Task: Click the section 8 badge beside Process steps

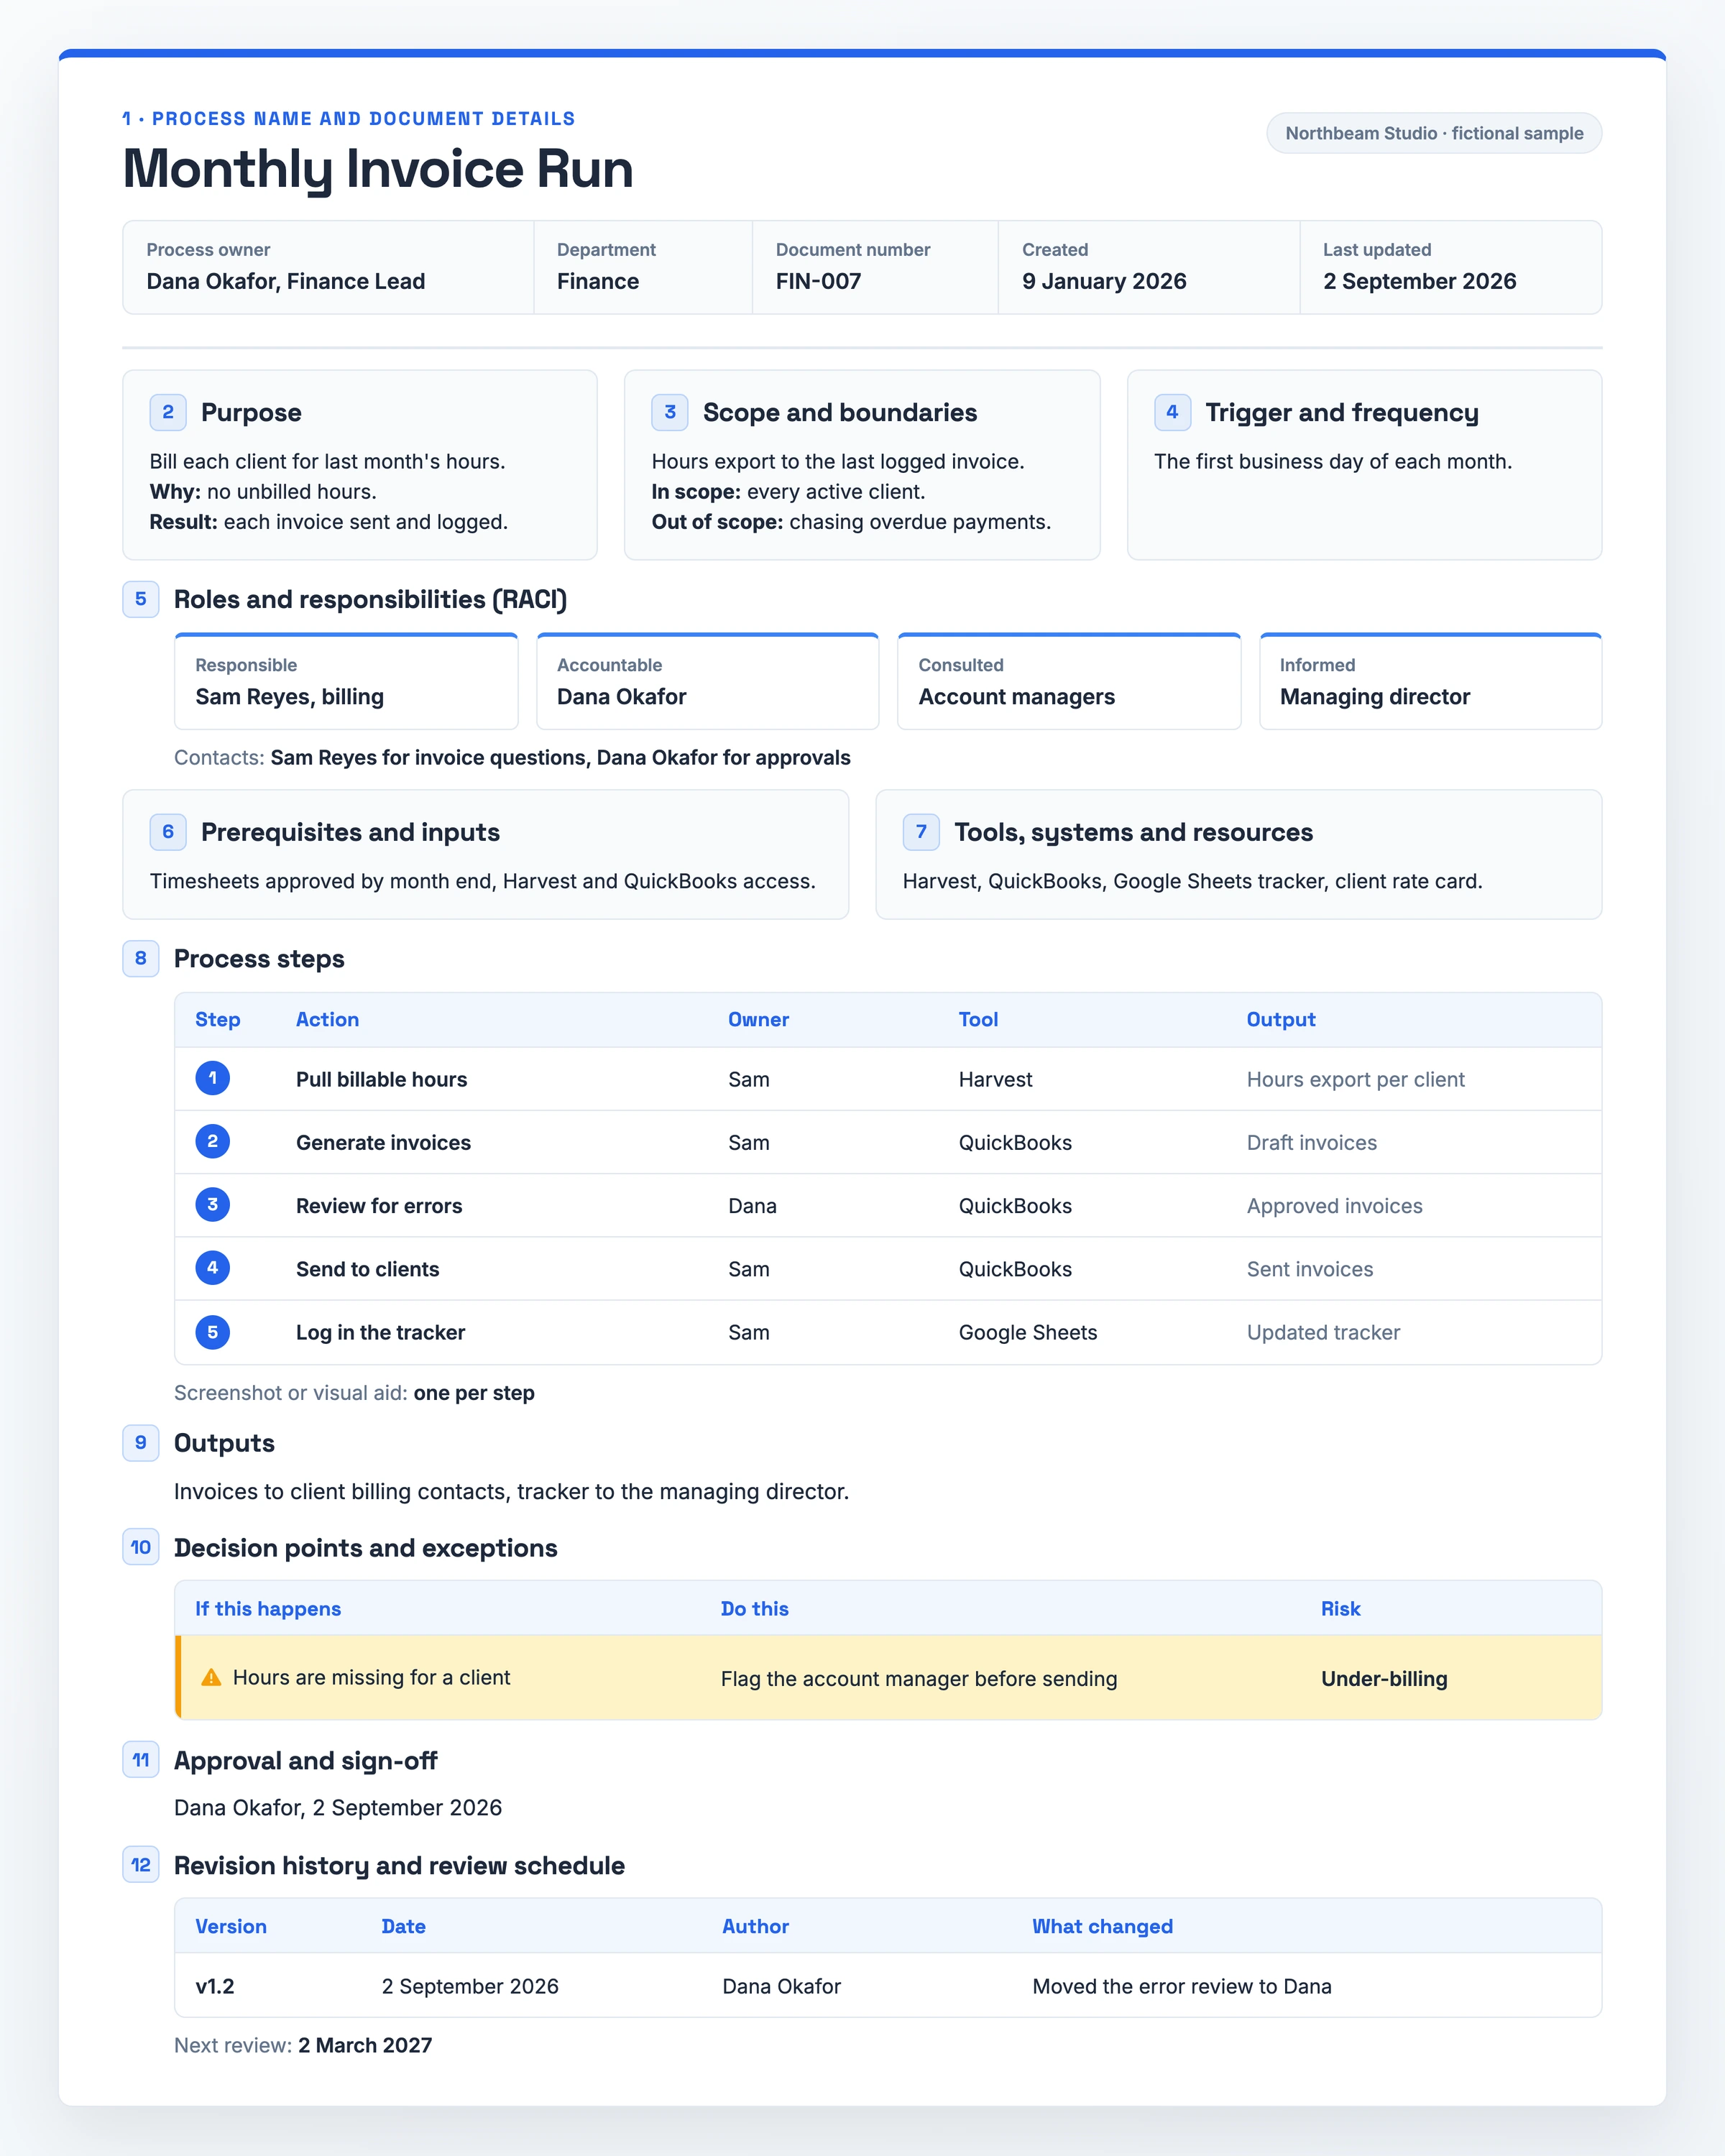Action: [x=141, y=958]
